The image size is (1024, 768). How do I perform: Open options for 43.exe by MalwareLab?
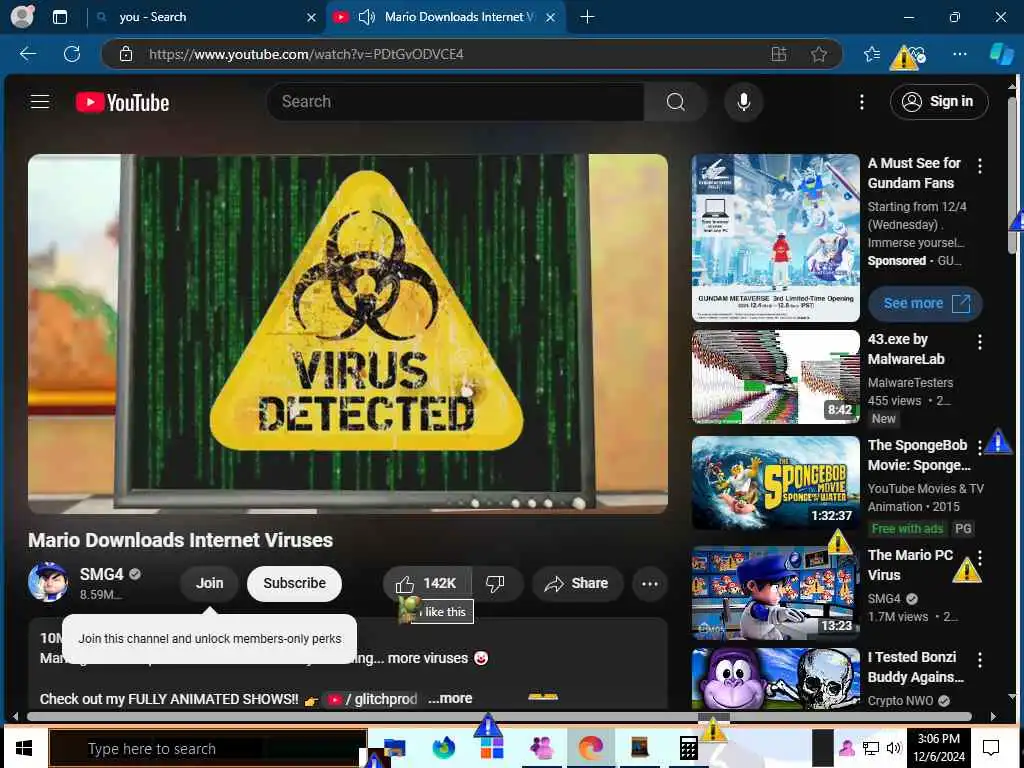(980, 342)
